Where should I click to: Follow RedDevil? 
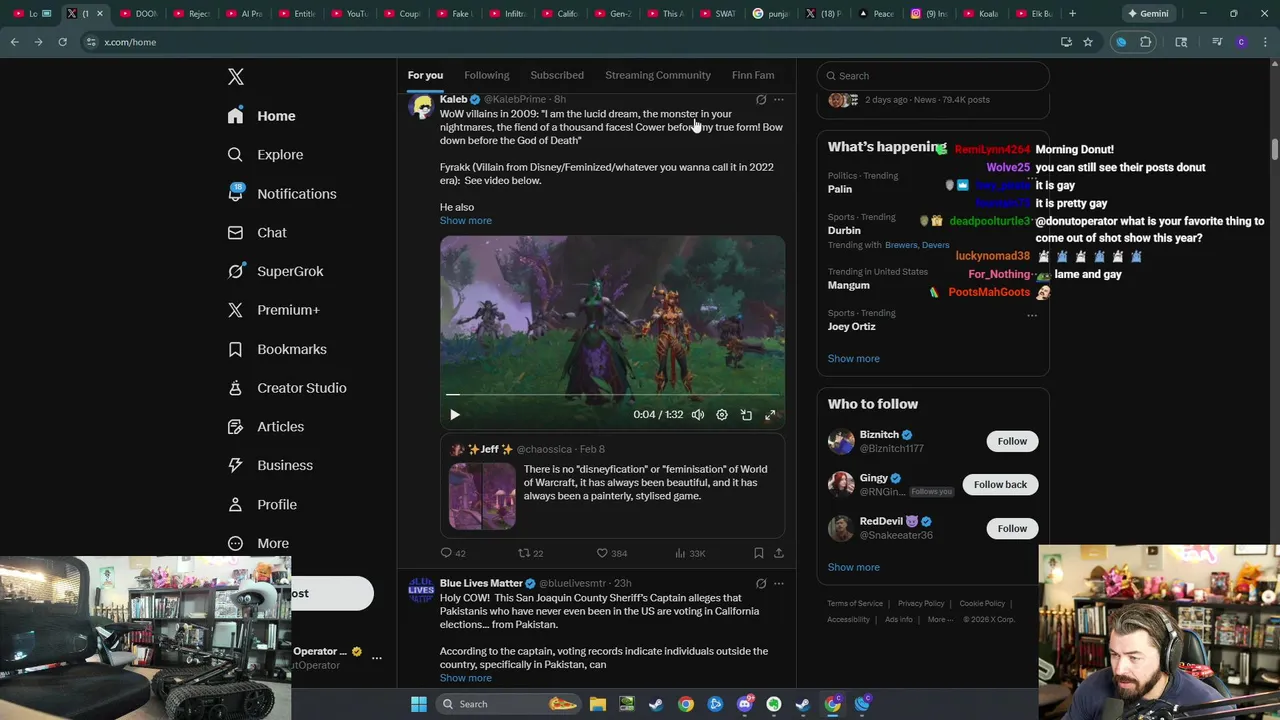[x=1012, y=528]
